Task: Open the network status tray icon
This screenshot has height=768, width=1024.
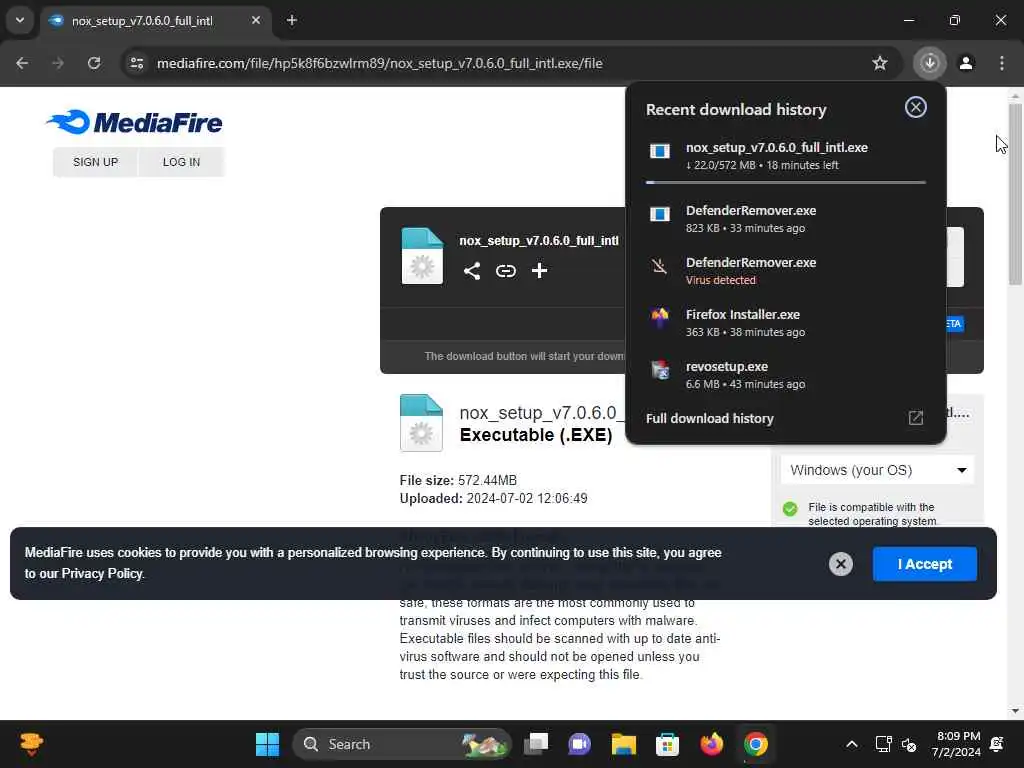Action: (x=884, y=744)
